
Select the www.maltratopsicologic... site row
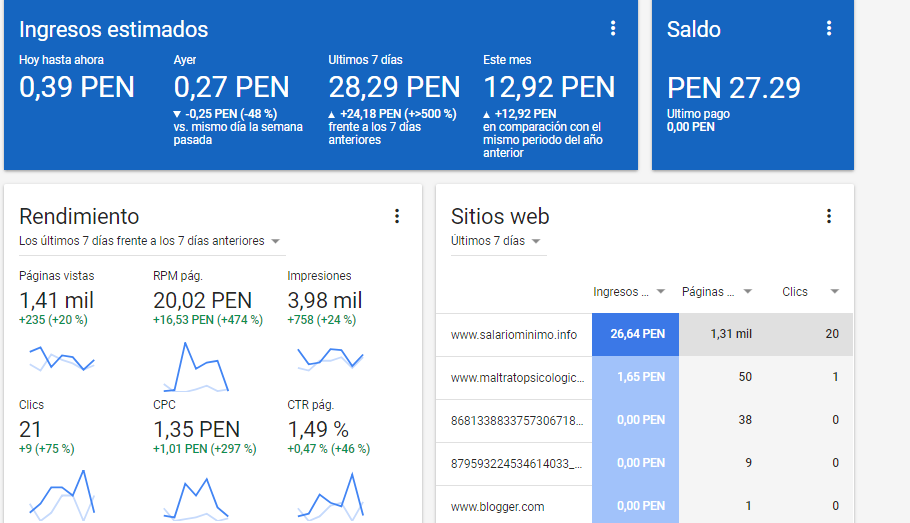[x=644, y=377]
